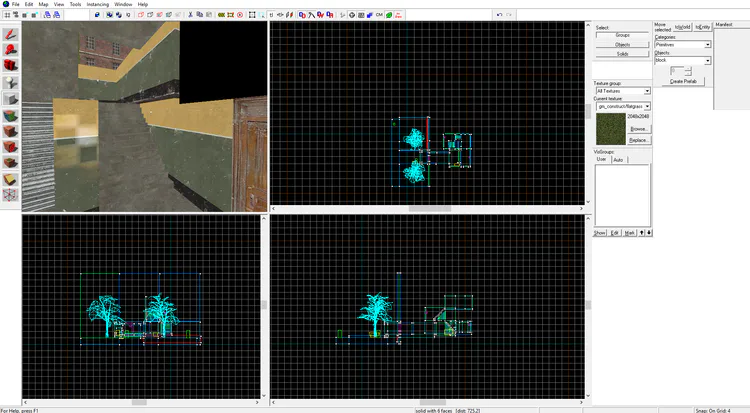Open the Current texture dropdown
This screenshot has height=413, width=750.
point(623,106)
